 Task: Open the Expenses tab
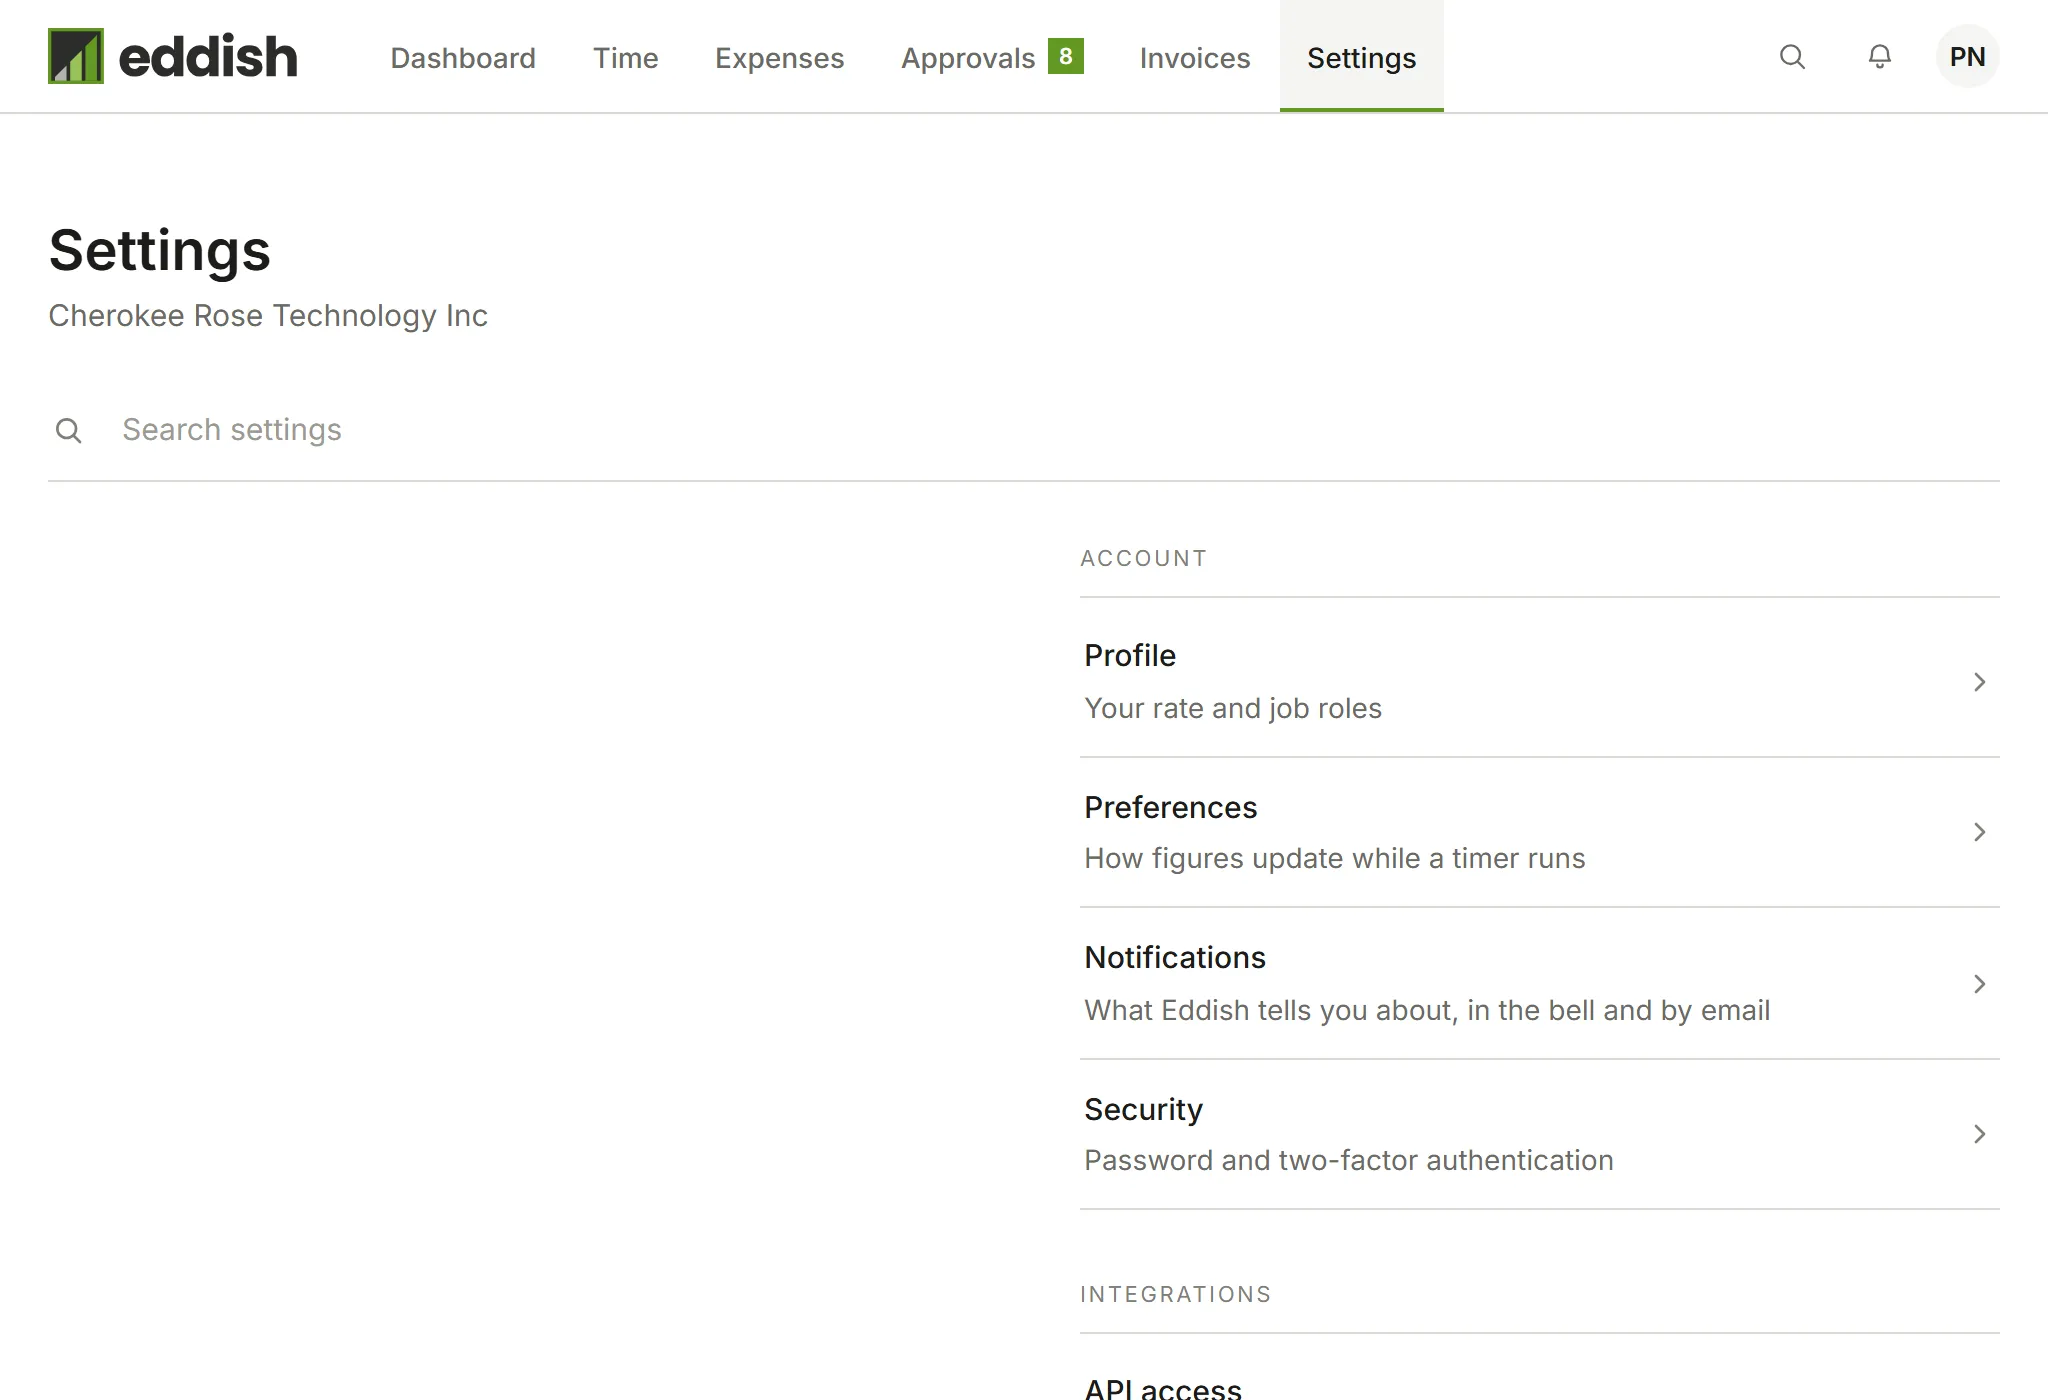[779, 57]
